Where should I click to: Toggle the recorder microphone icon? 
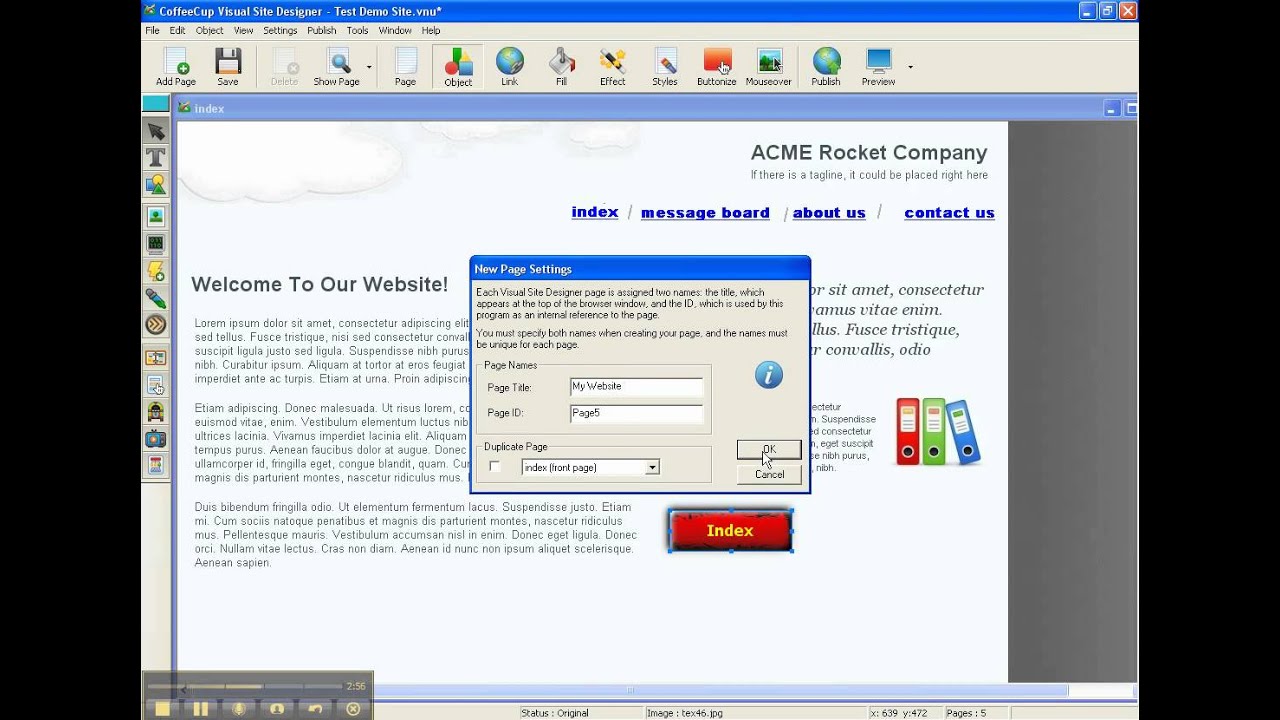click(238, 708)
